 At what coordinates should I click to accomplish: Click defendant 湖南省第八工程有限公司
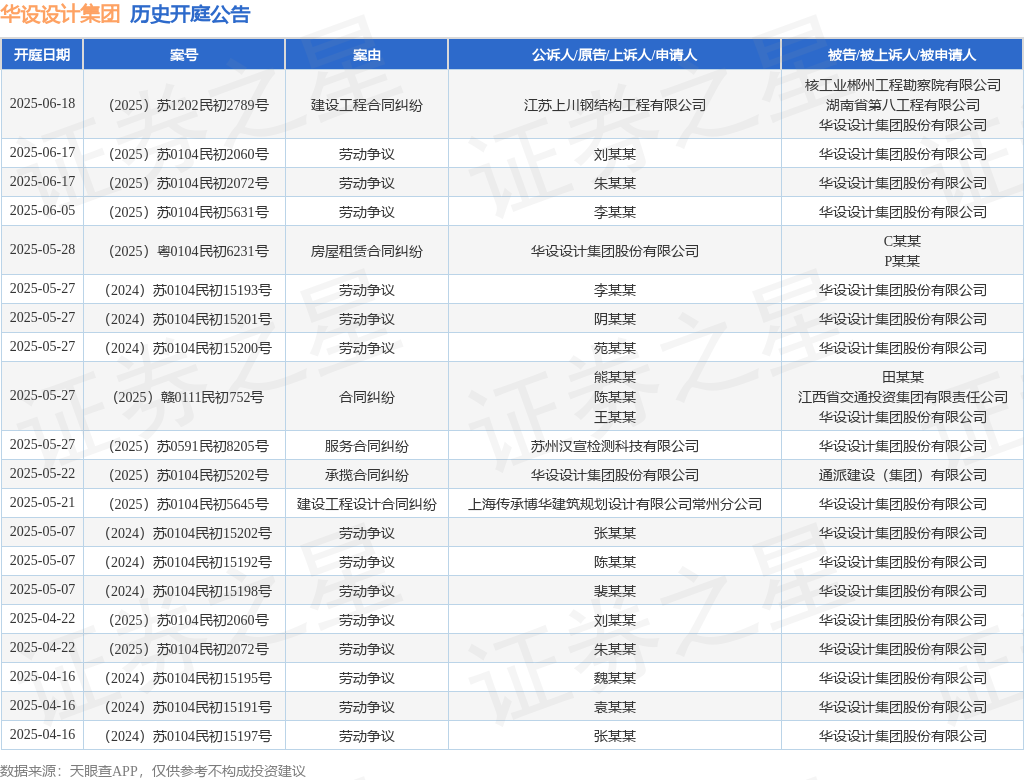(903, 105)
